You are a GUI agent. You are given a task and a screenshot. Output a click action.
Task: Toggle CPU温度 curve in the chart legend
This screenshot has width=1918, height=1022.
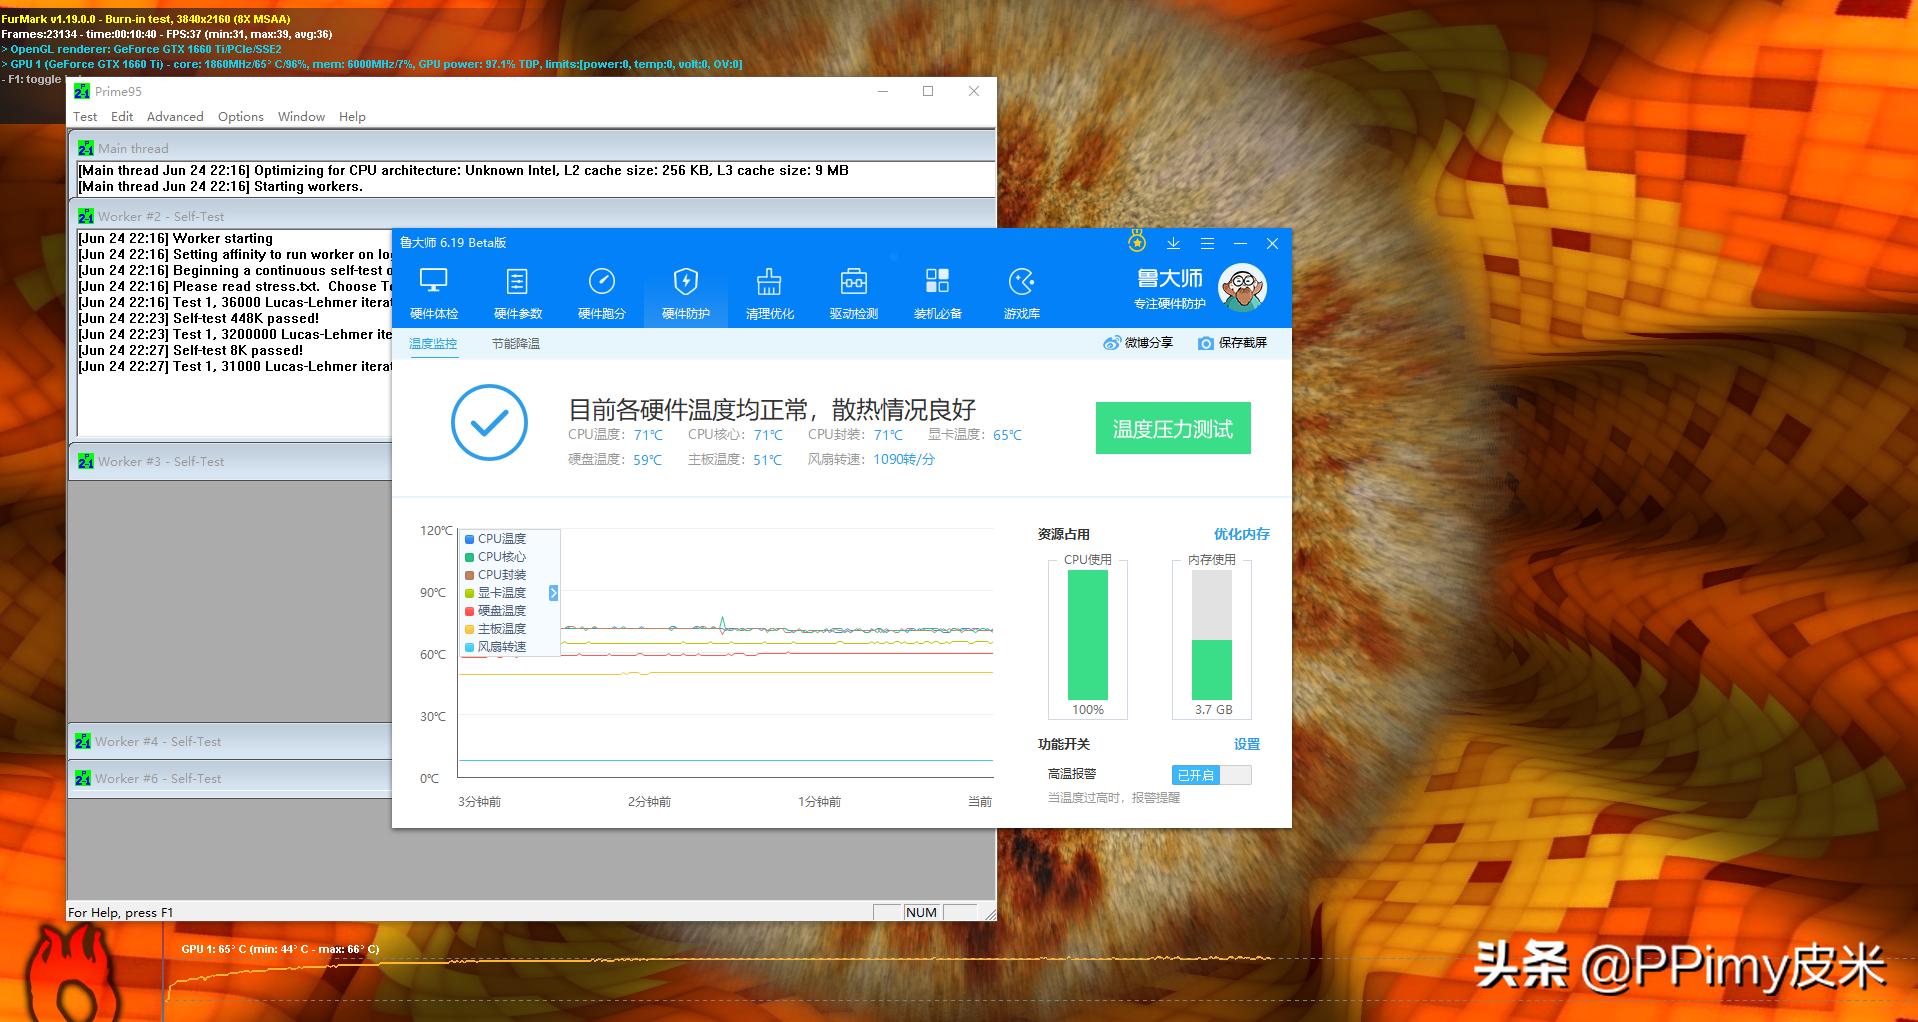(496, 538)
